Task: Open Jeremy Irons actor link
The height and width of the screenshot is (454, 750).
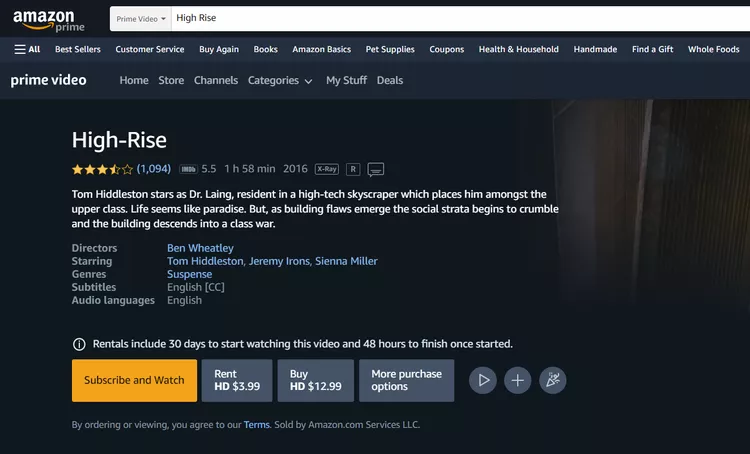Action: 279,261
